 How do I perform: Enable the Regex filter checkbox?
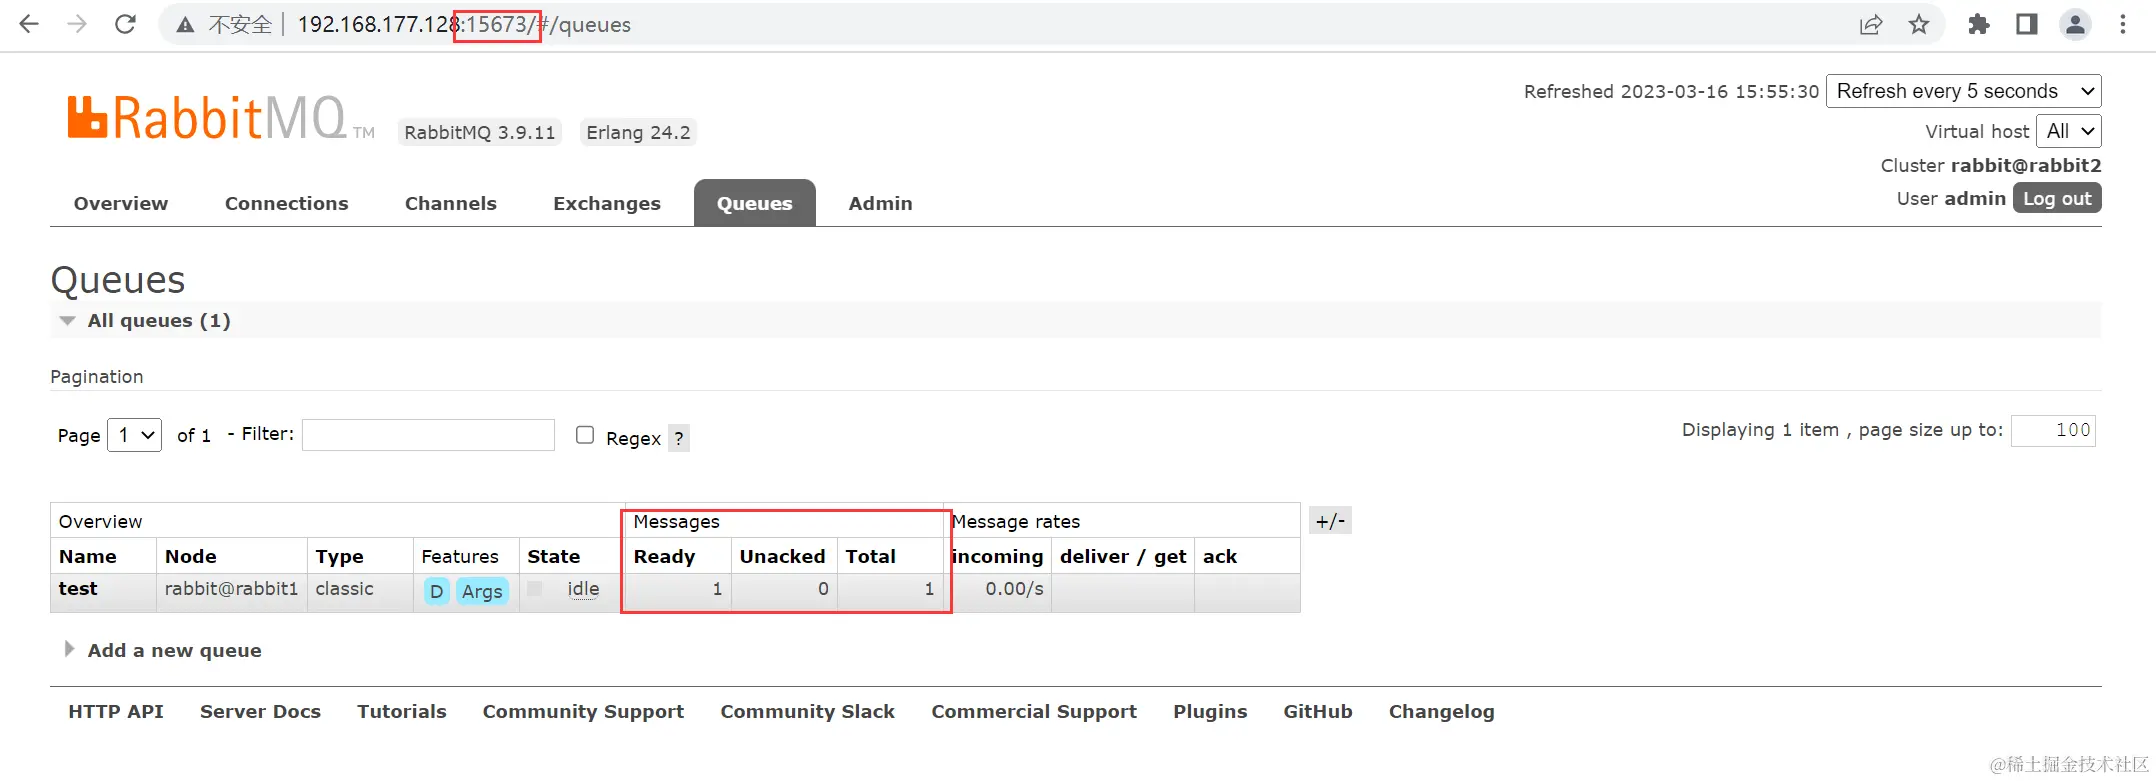[585, 435]
